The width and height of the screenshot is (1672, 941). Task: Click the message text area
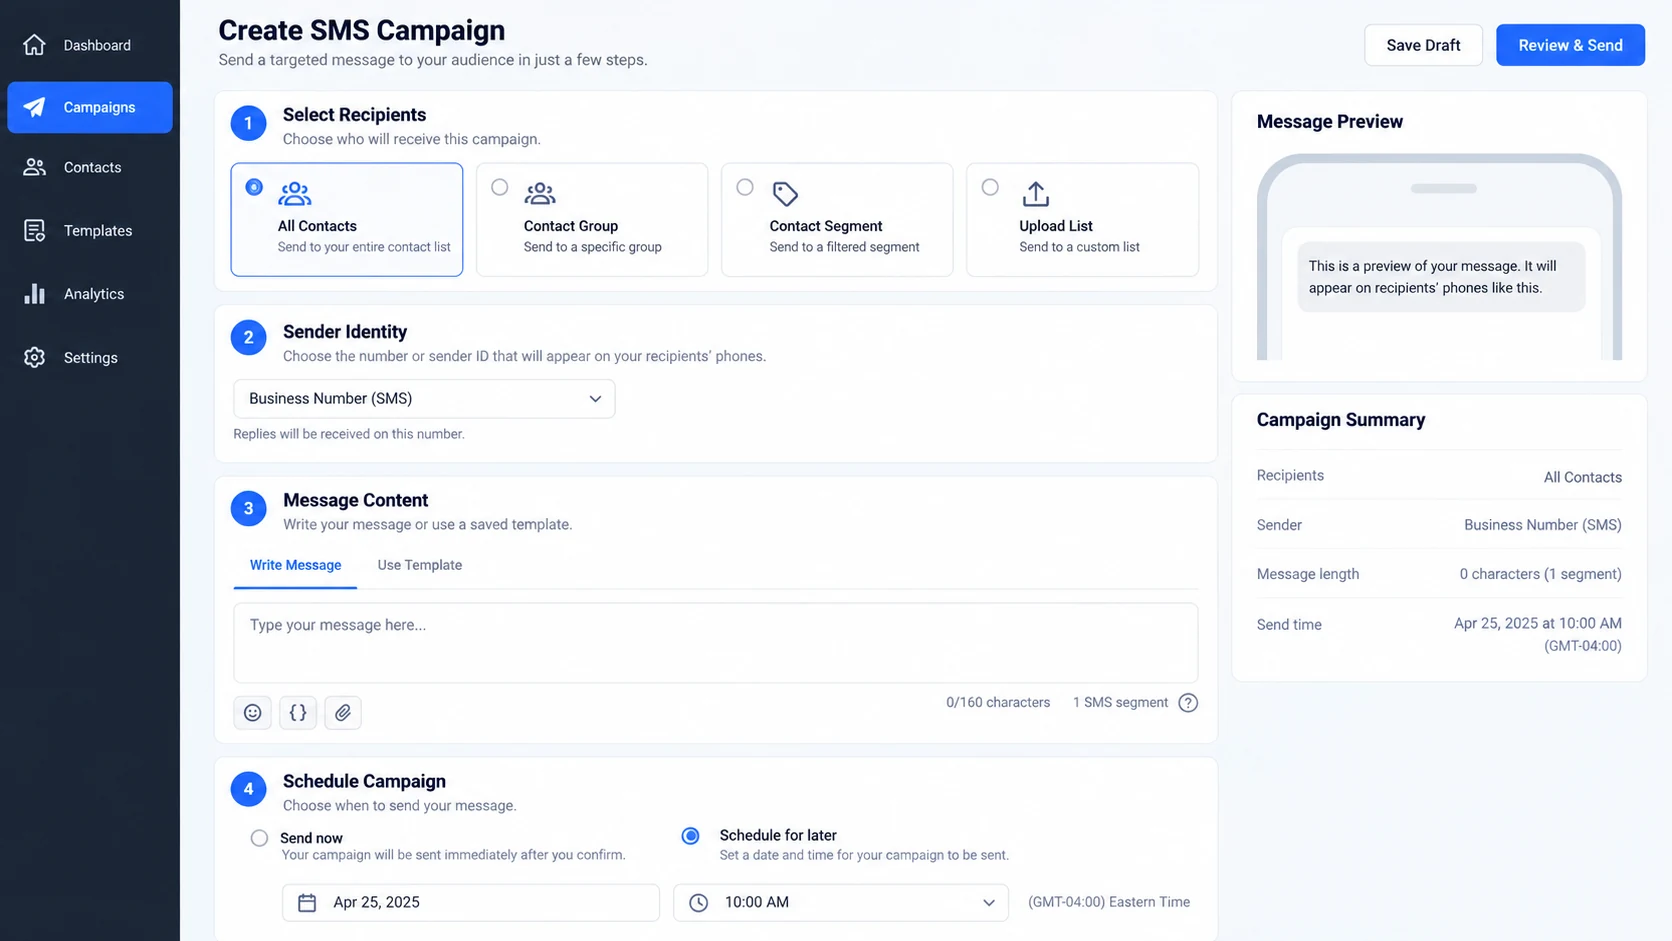tap(716, 643)
